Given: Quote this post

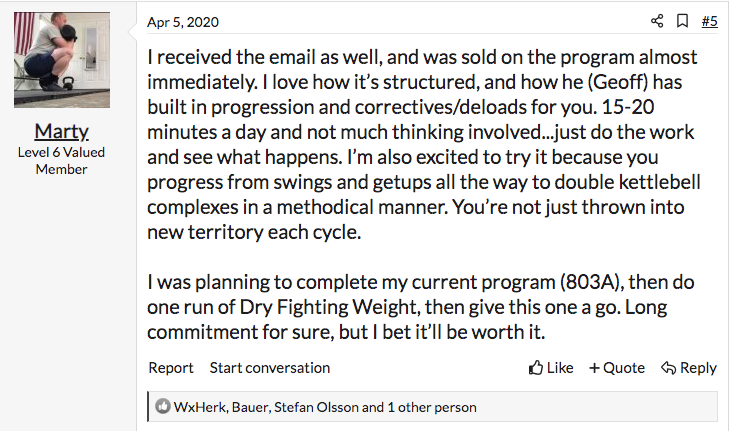Looking at the screenshot, I should 617,368.
